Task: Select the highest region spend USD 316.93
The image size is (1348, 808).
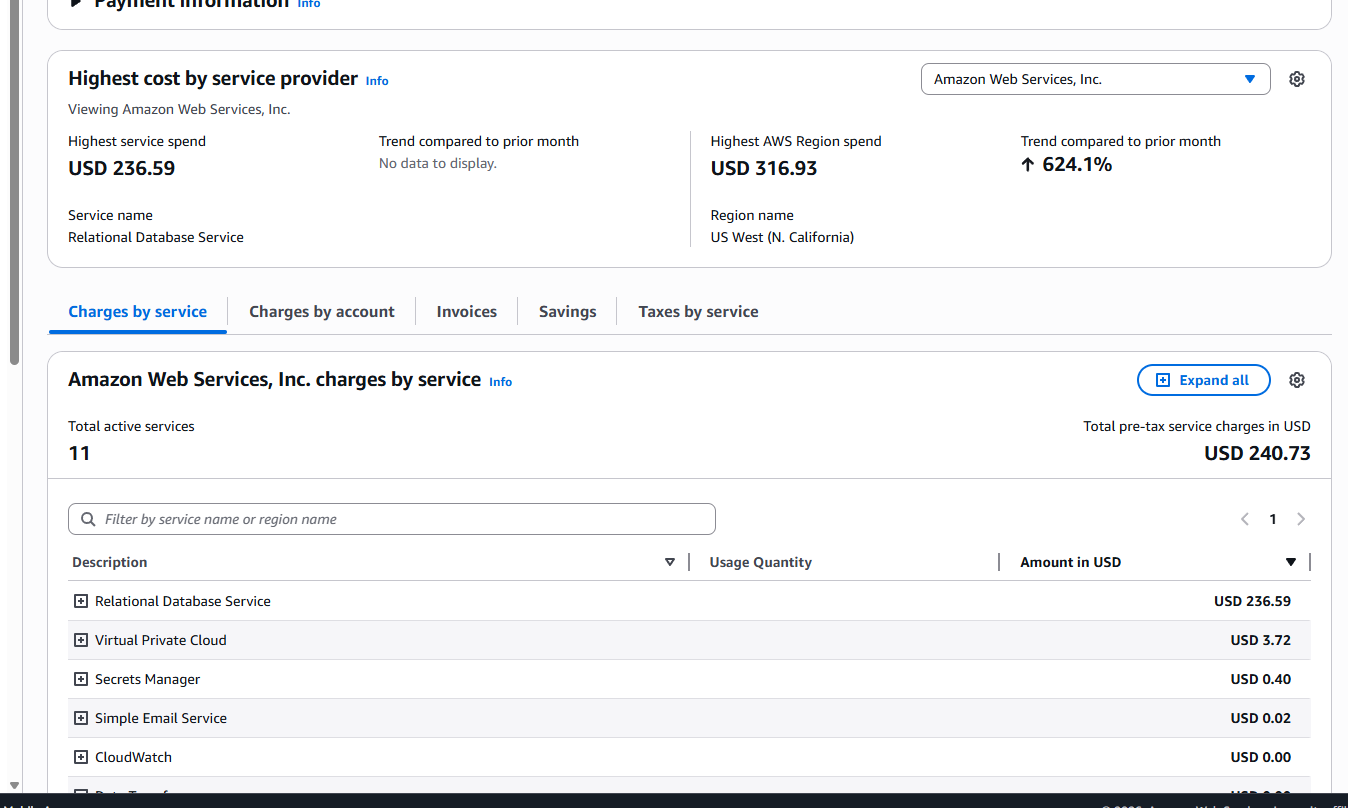Action: 764,168
